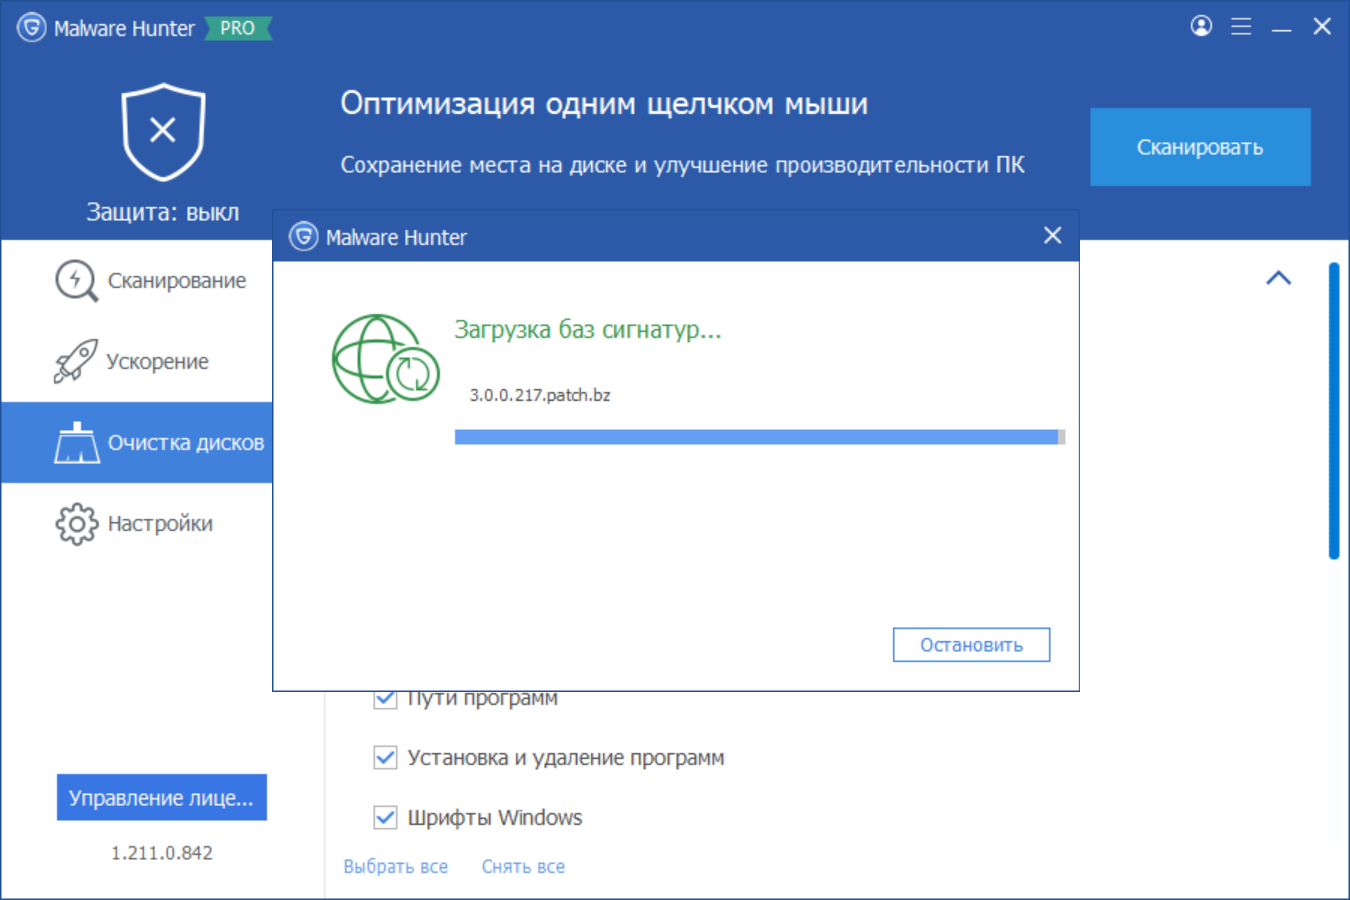Toggle Установка и удаление программ checkbox
This screenshot has height=900, width=1350.
385,758
